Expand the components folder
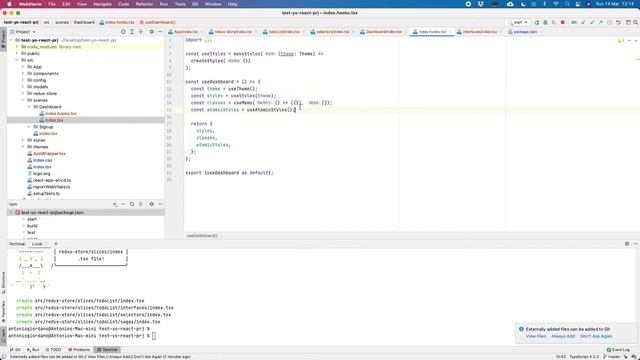The width and height of the screenshot is (640, 360). [23, 73]
